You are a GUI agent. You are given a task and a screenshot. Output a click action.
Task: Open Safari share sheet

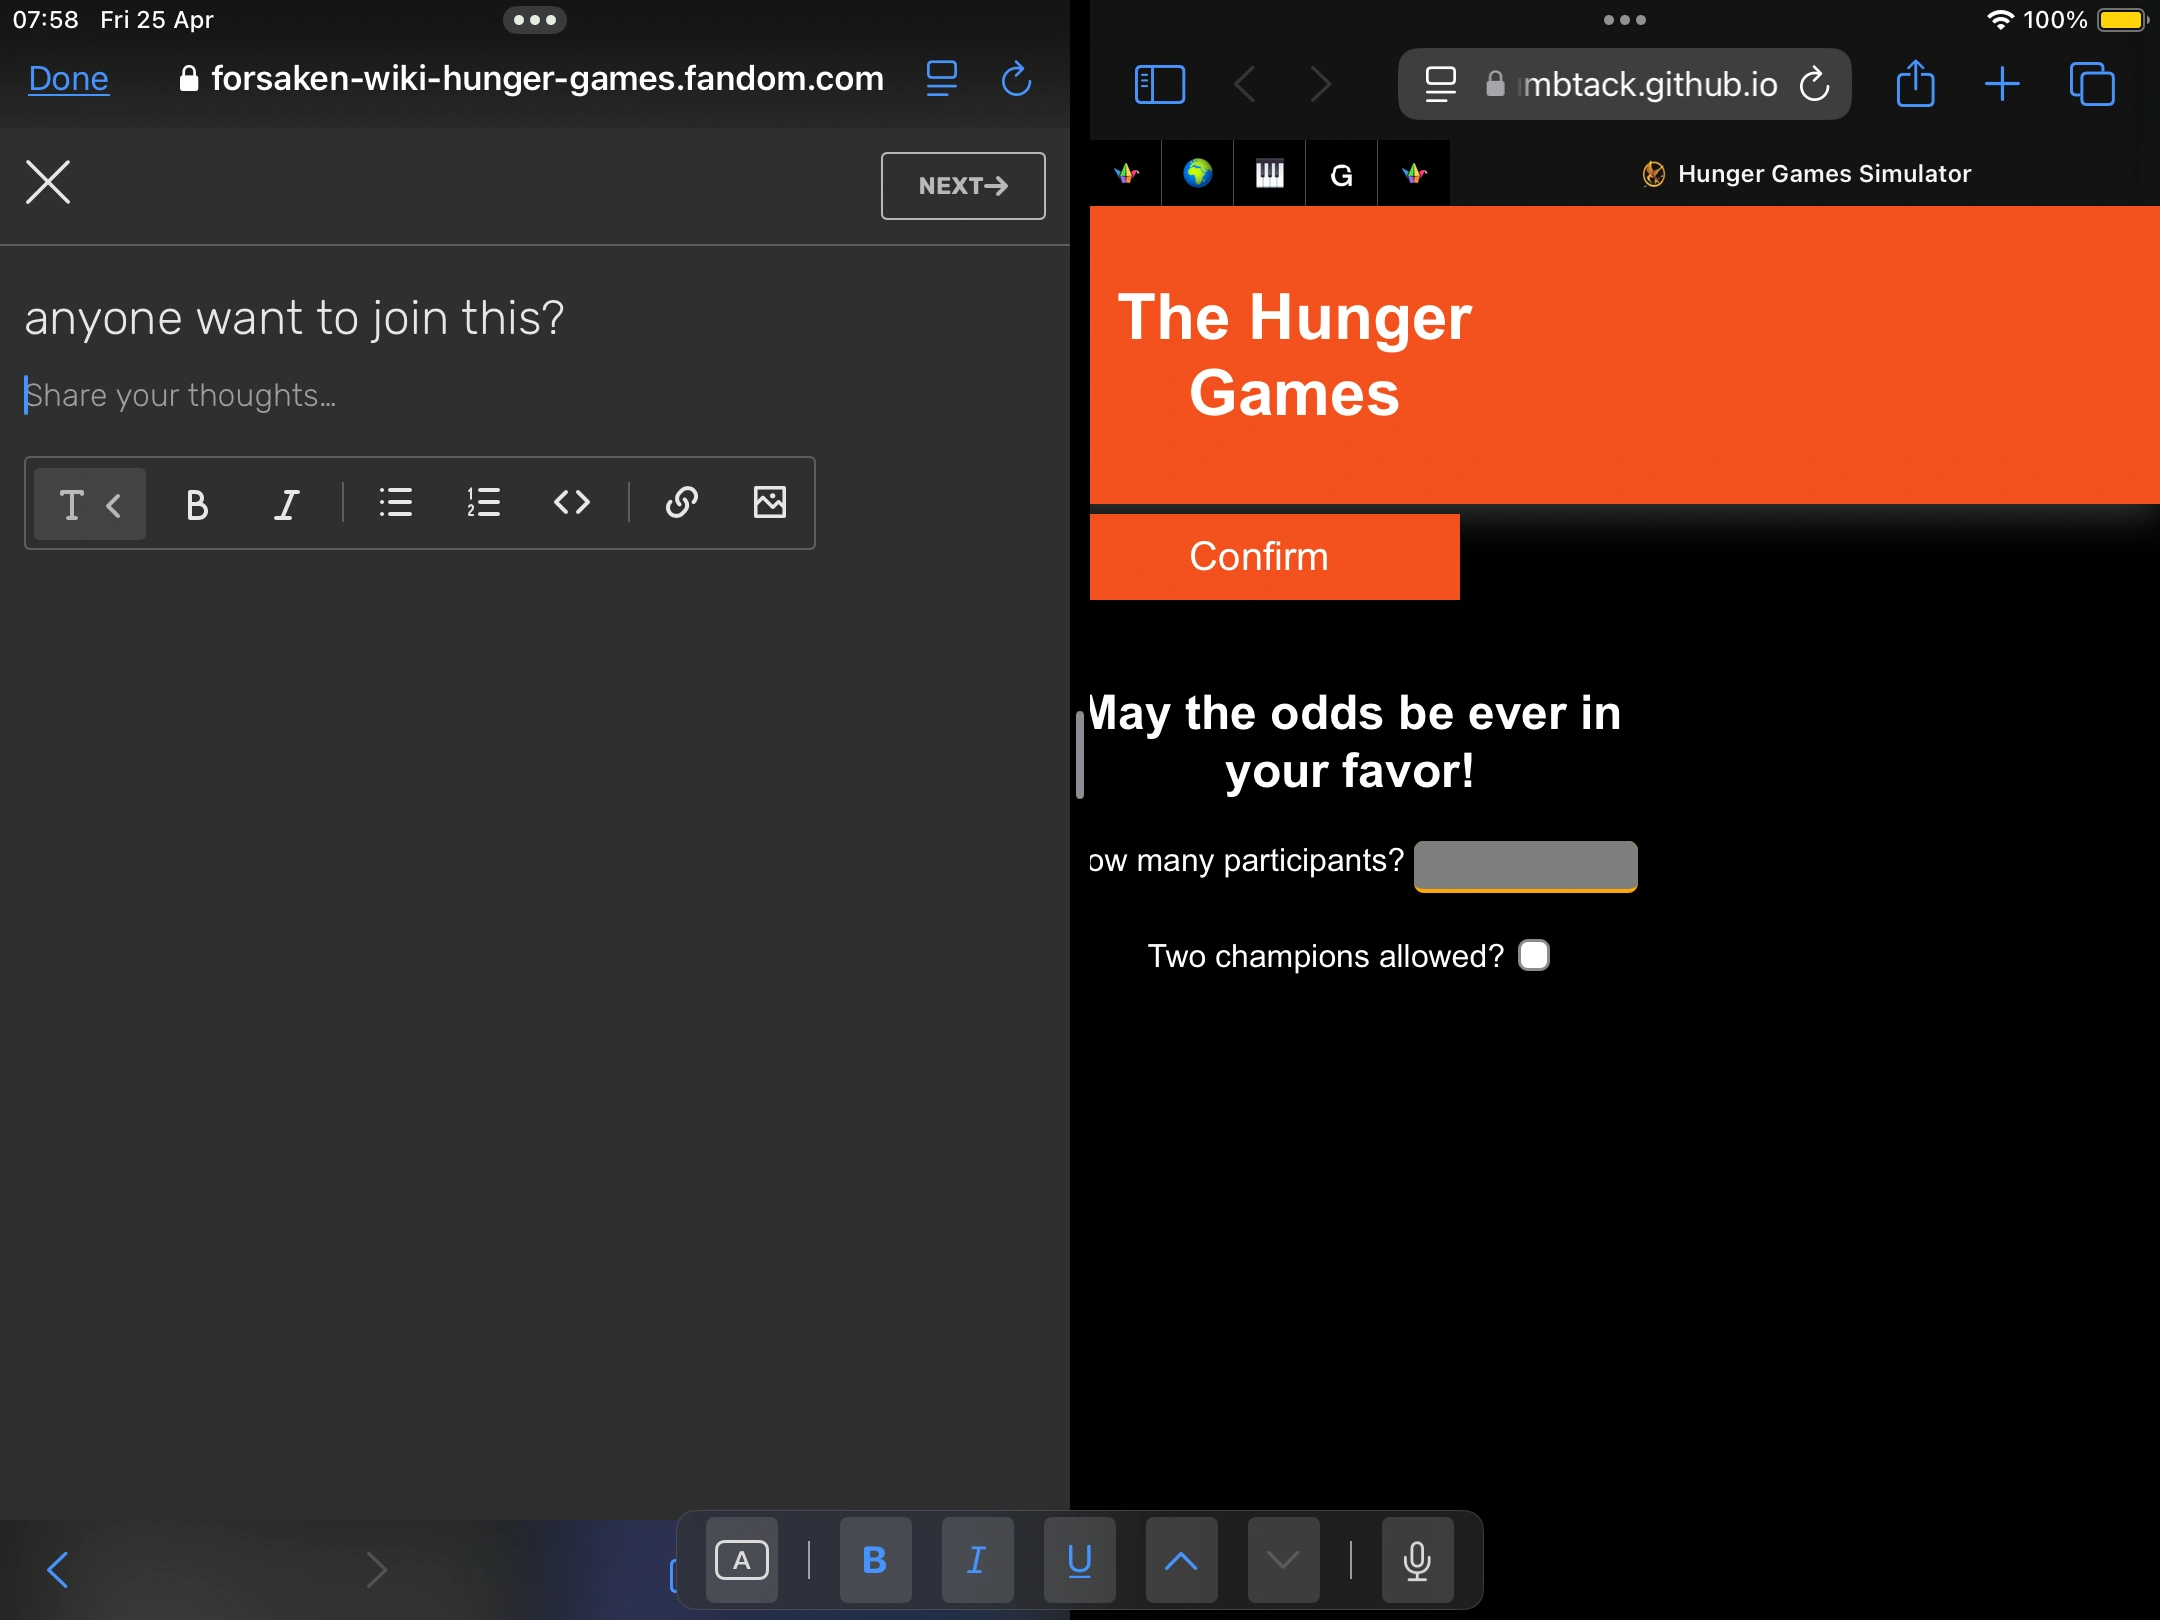1915,84
